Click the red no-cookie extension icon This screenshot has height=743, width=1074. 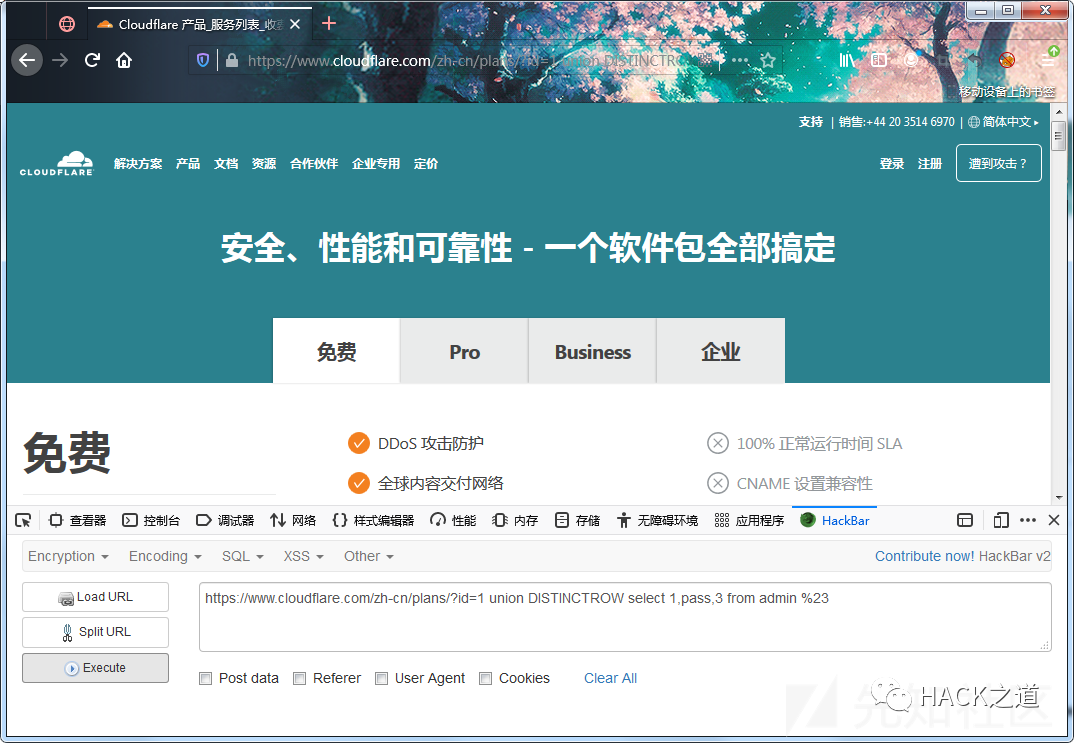point(1007,60)
